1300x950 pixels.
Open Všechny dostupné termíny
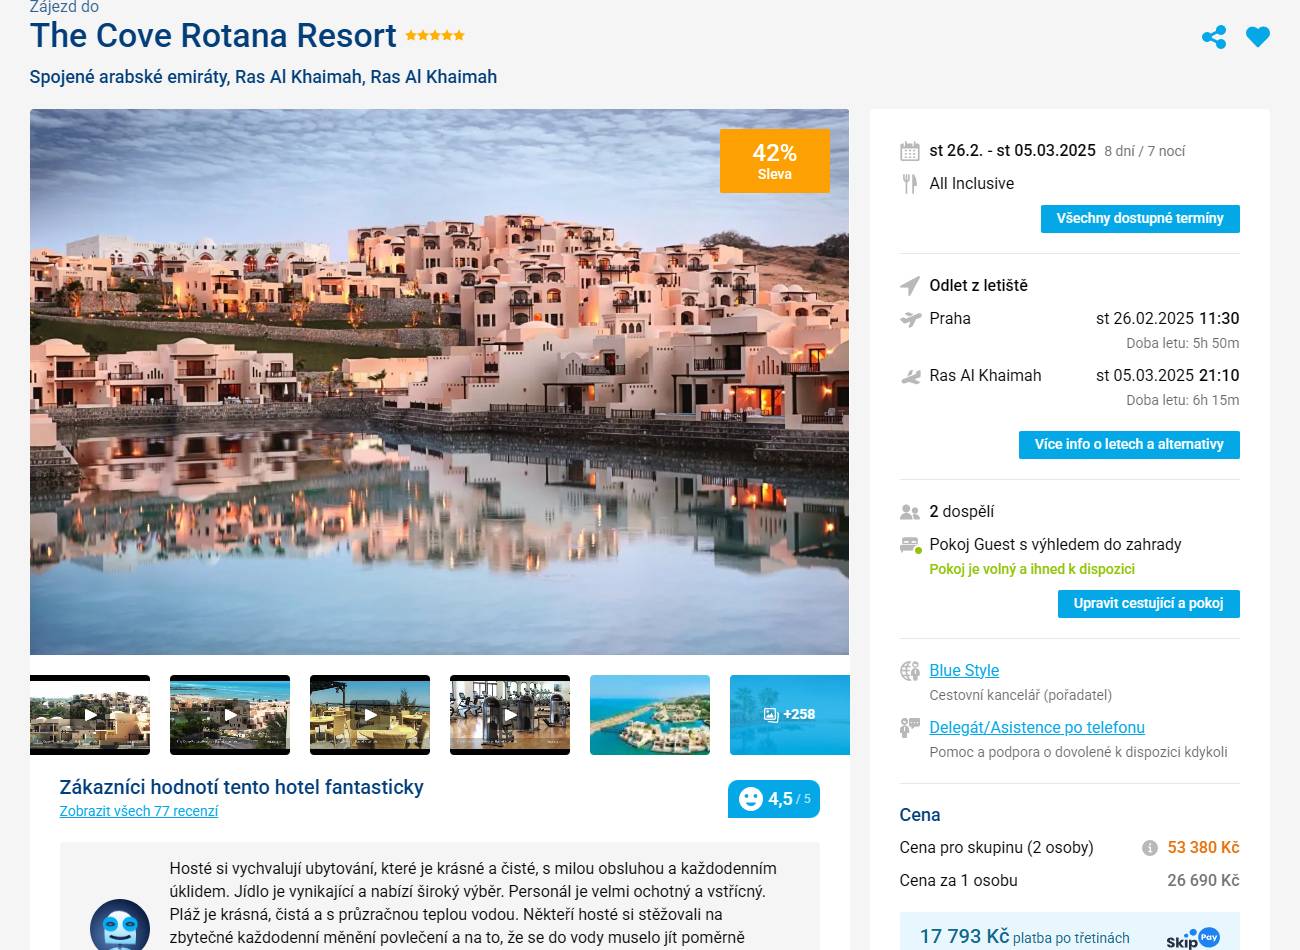coord(1140,218)
